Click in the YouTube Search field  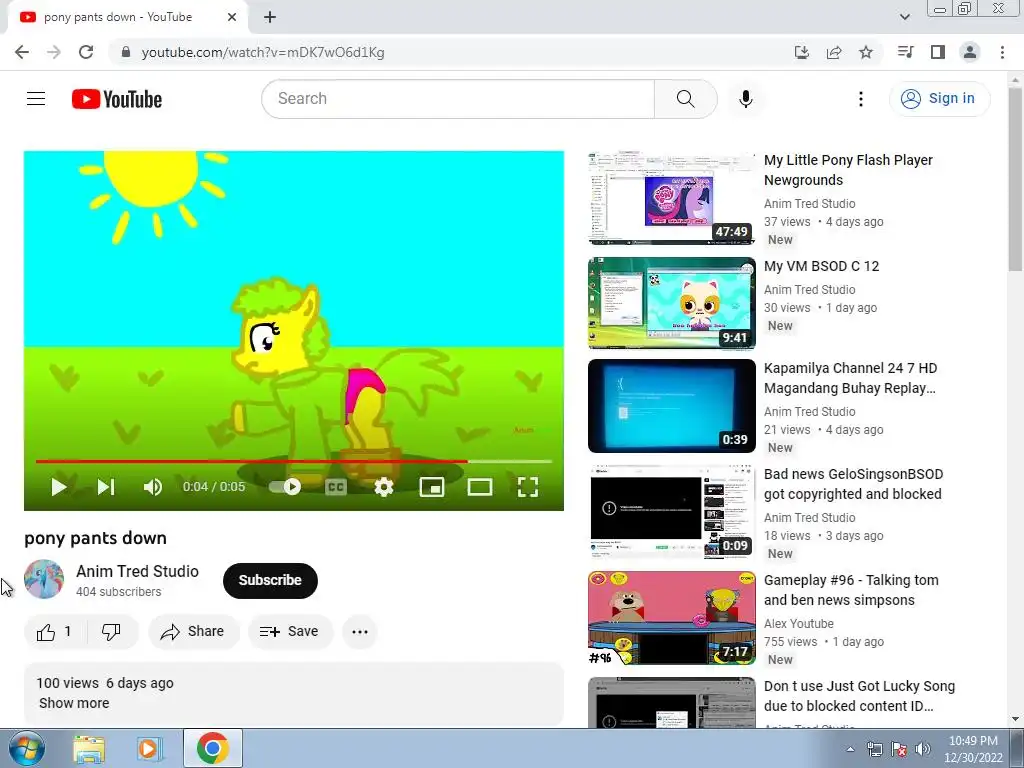pyautogui.click(x=458, y=99)
